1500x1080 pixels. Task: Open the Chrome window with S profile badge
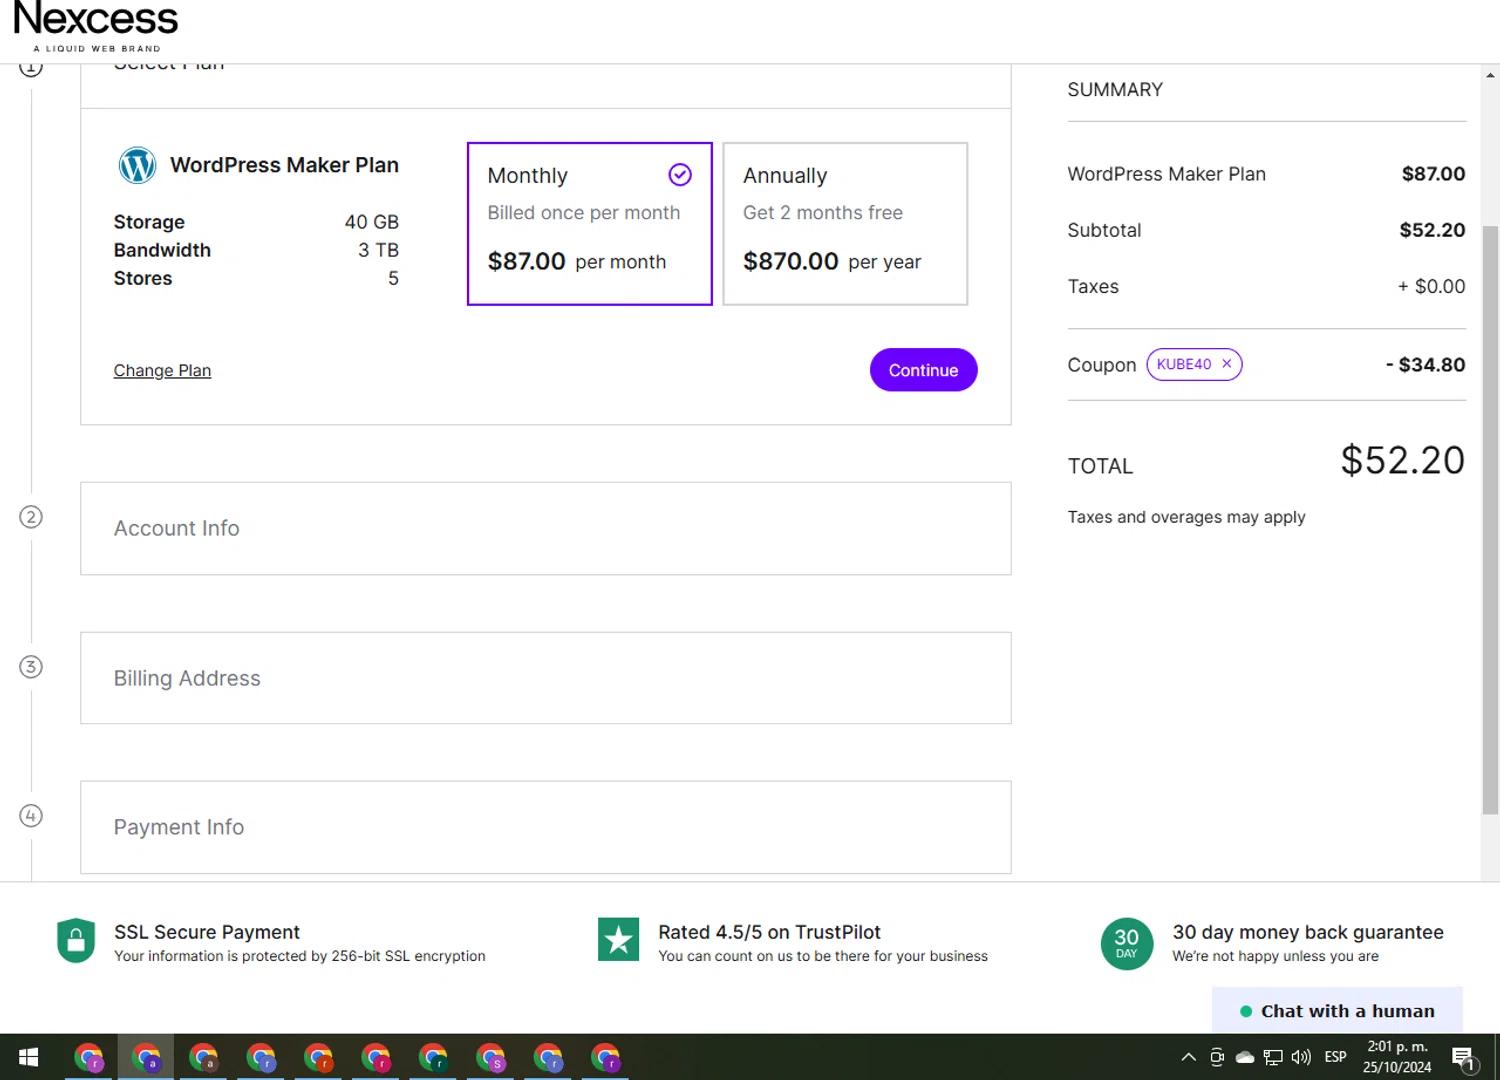point(491,1057)
